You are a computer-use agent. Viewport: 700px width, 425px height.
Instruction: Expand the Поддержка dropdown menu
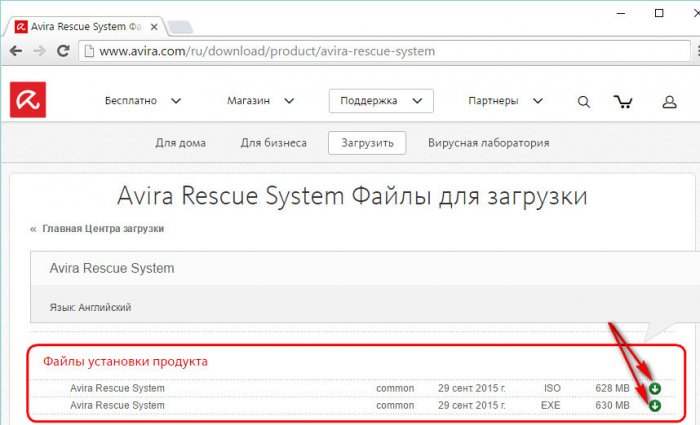[x=381, y=101]
